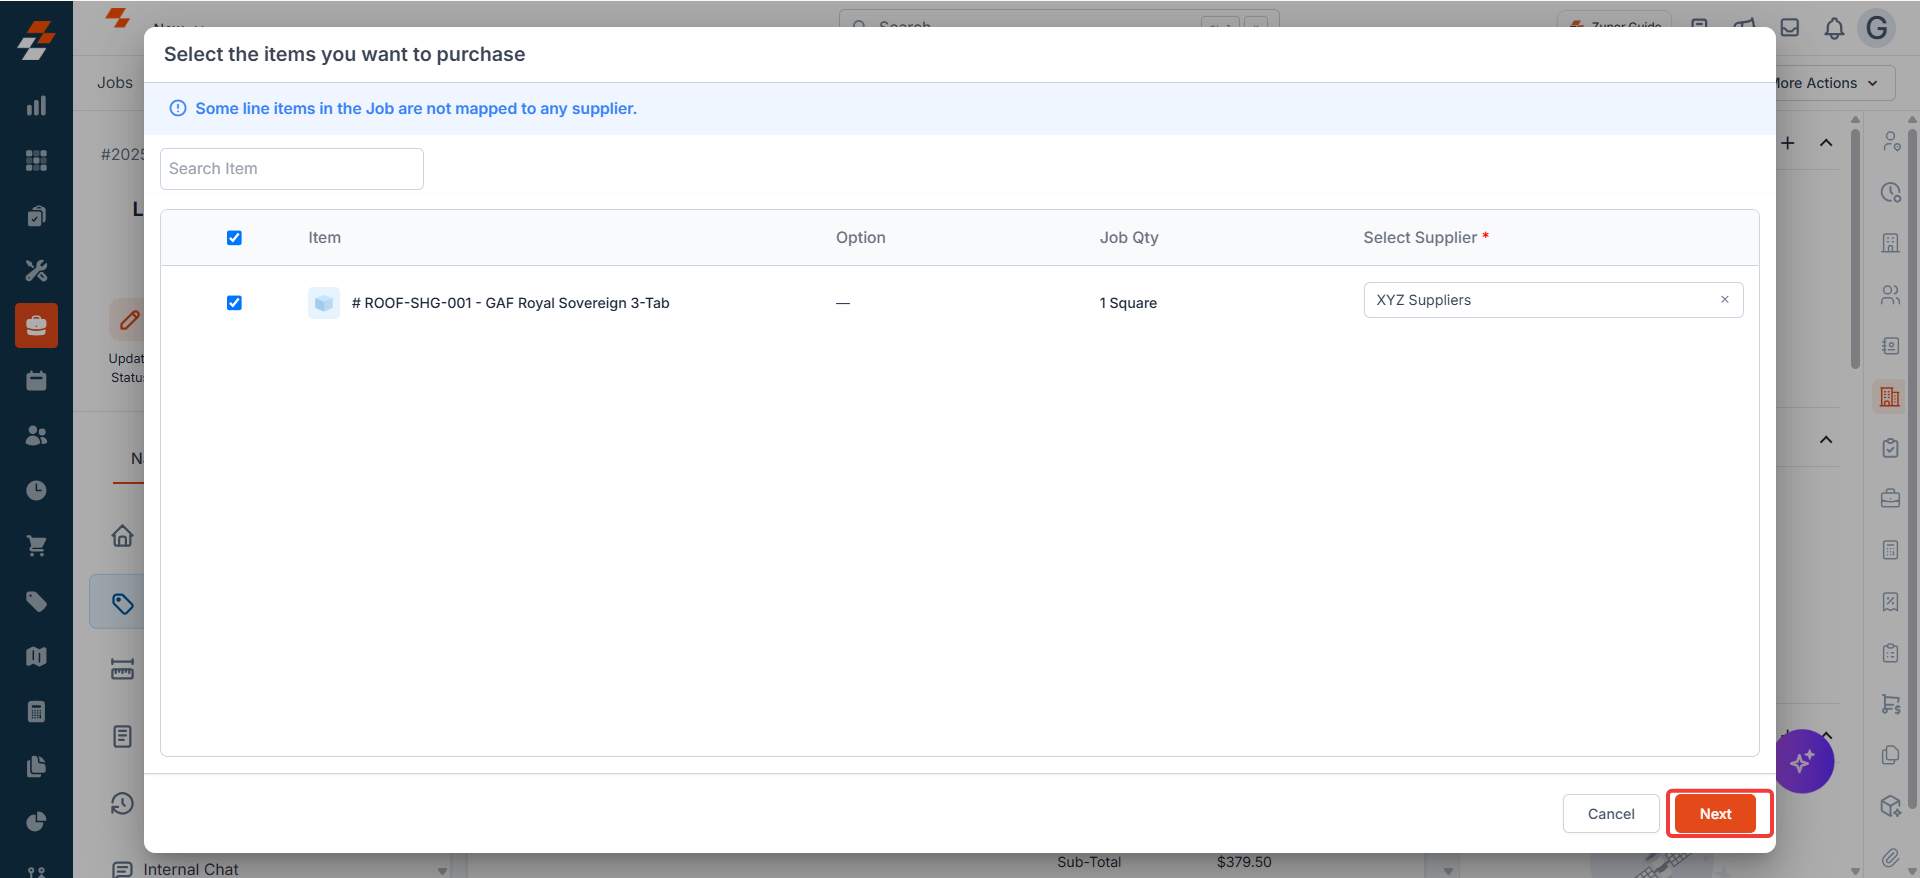
Task: Click the Item column header
Action: tap(324, 238)
